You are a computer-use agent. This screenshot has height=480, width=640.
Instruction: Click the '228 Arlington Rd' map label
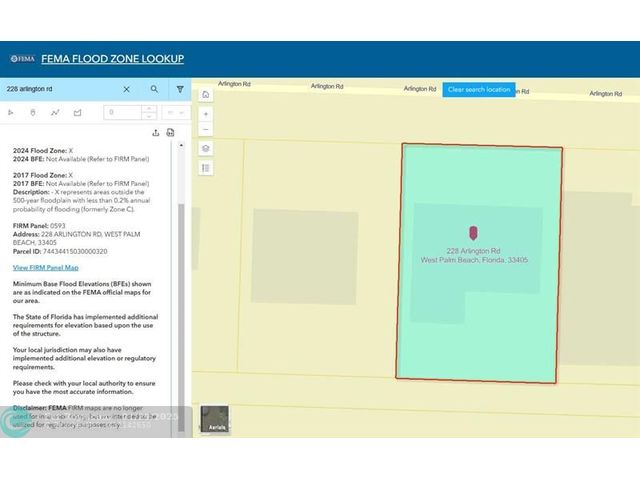(x=473, y=251)
